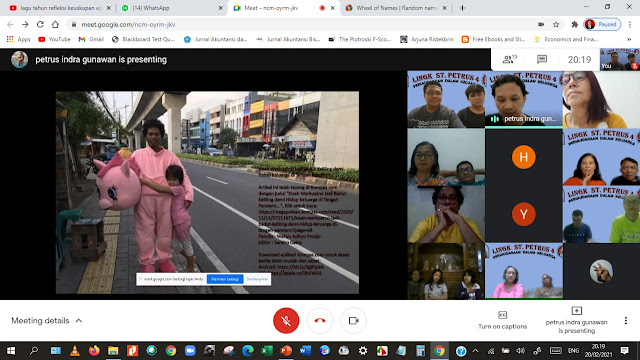Screen dimensions: 640x360
Task: Close the WhatsApp tab
Action: tap(220, 8)
